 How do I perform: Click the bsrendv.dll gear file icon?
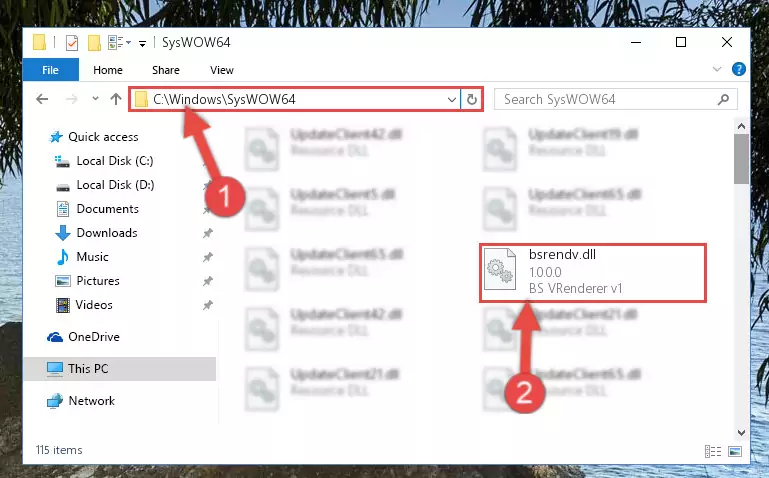(500, 269)
